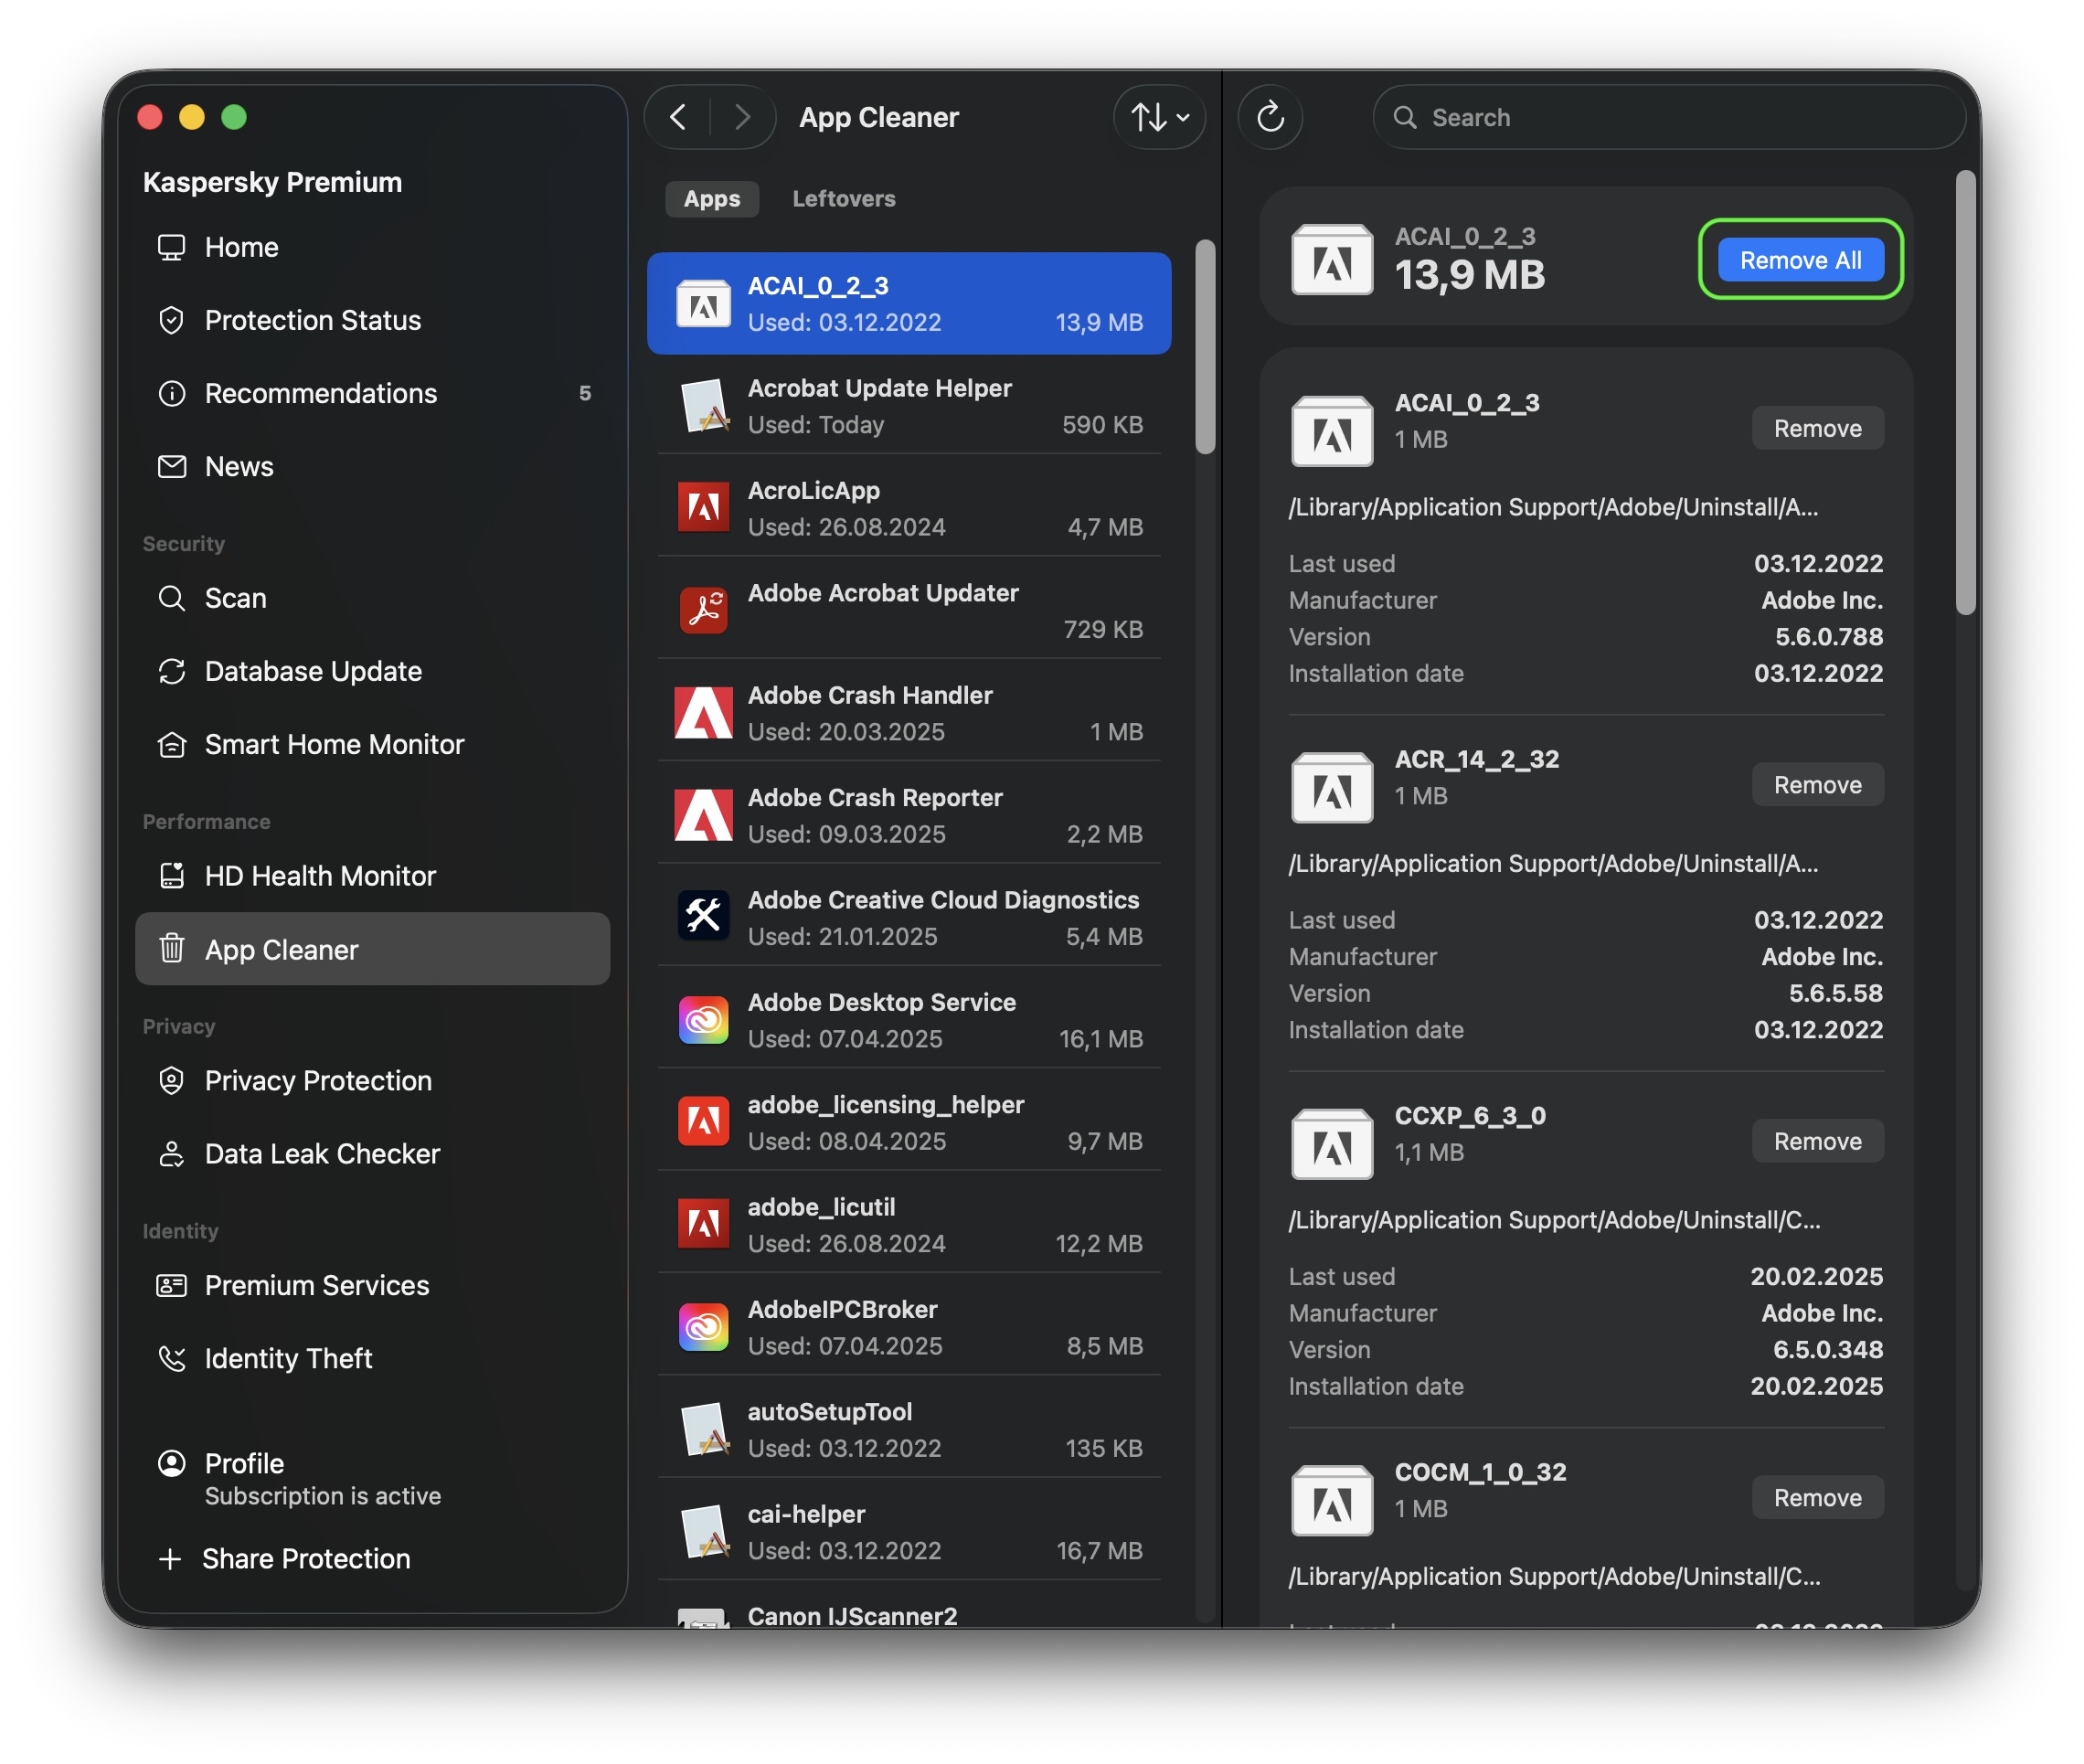Click Subscription is active text
The image size is (2084, 1764).
[x=322, y=1495]
